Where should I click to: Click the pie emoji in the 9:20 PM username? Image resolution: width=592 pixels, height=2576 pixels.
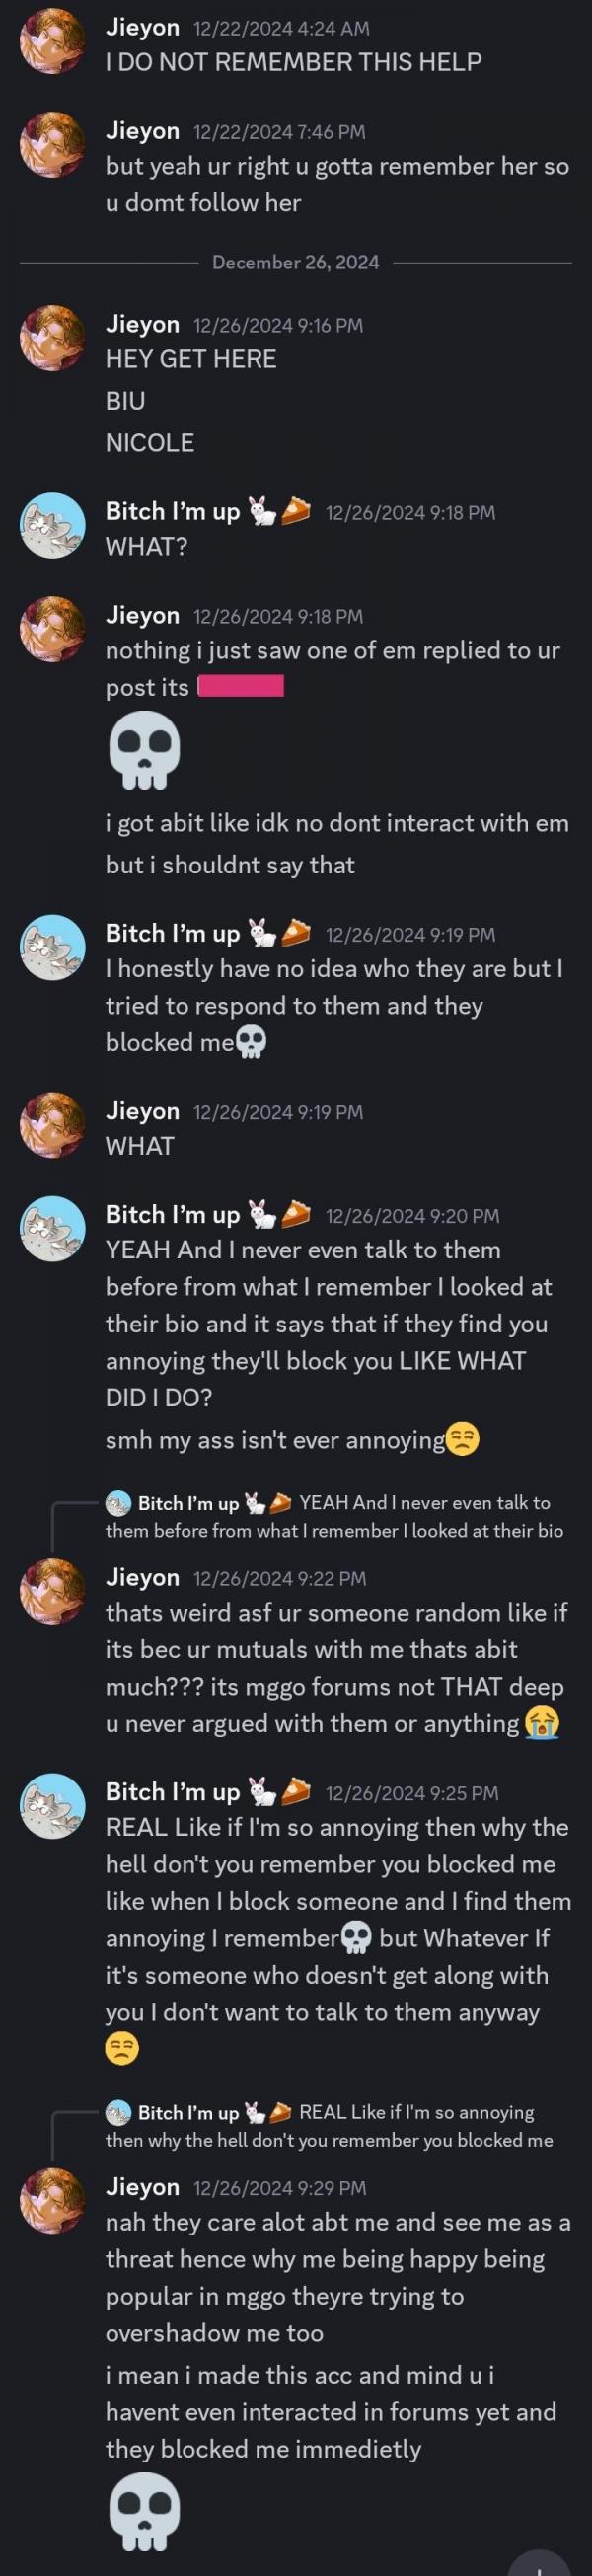pos(296,1215)
